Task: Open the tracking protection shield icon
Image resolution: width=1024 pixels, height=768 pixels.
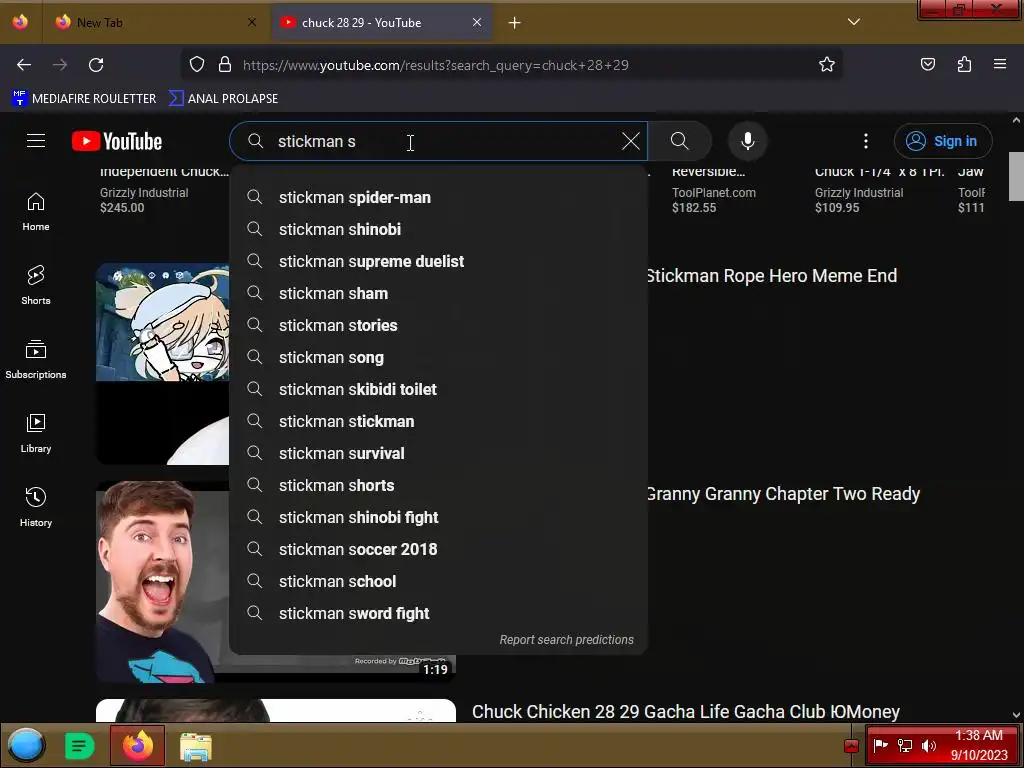Action: click(x=197, y=65)
